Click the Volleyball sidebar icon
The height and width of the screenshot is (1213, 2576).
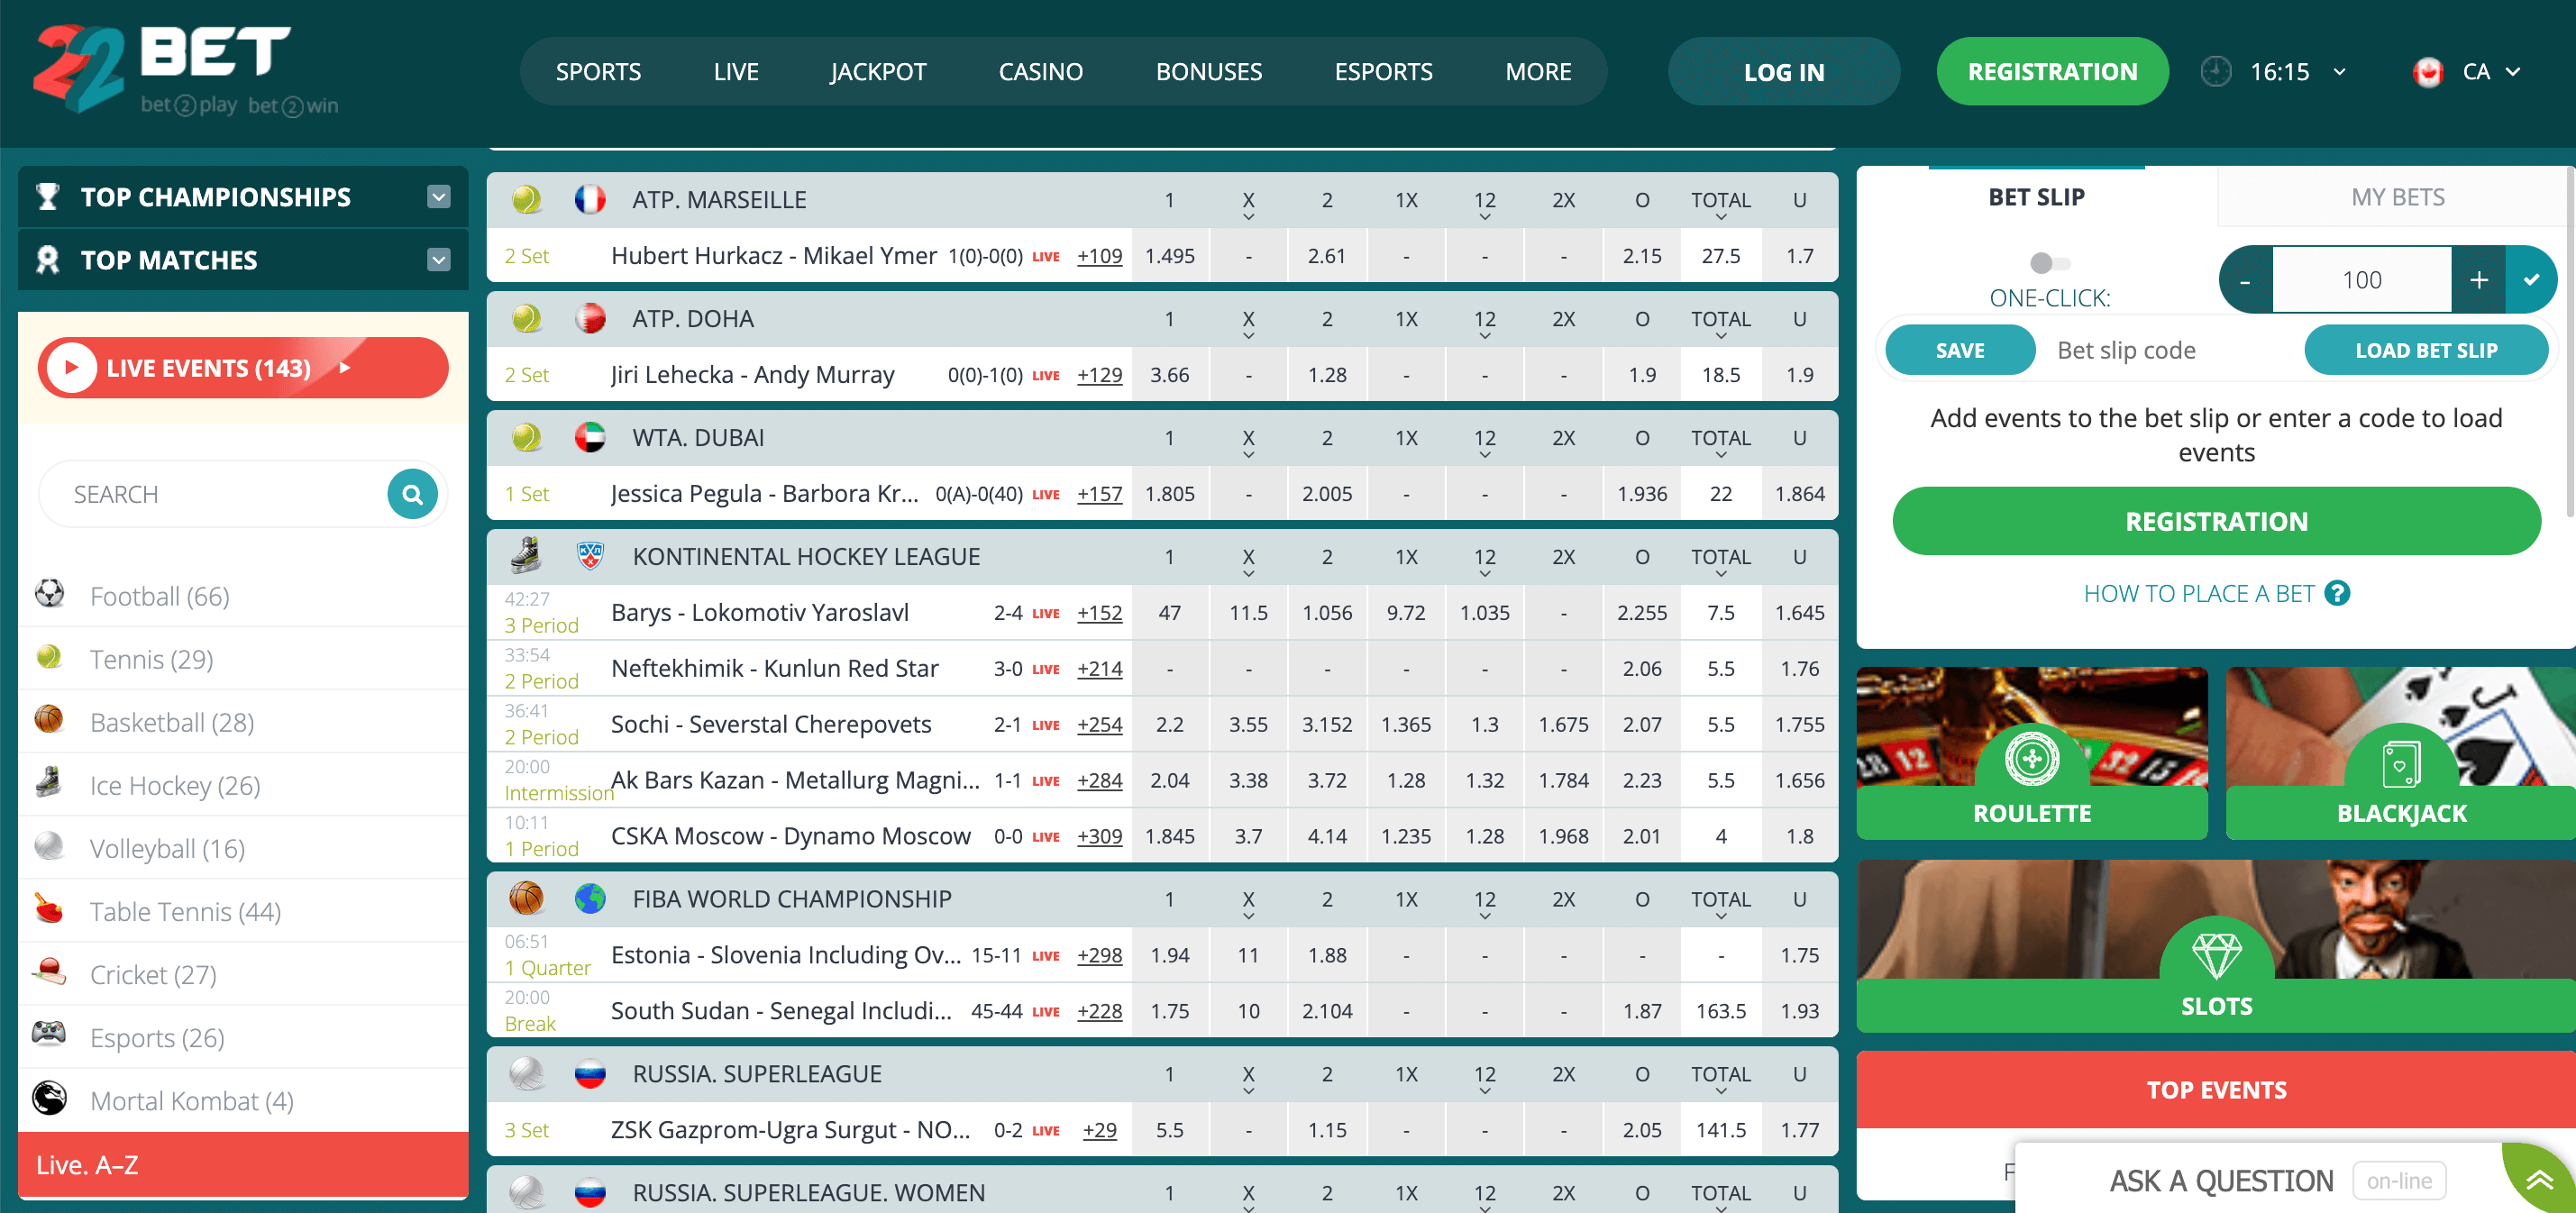coord(49,846)
